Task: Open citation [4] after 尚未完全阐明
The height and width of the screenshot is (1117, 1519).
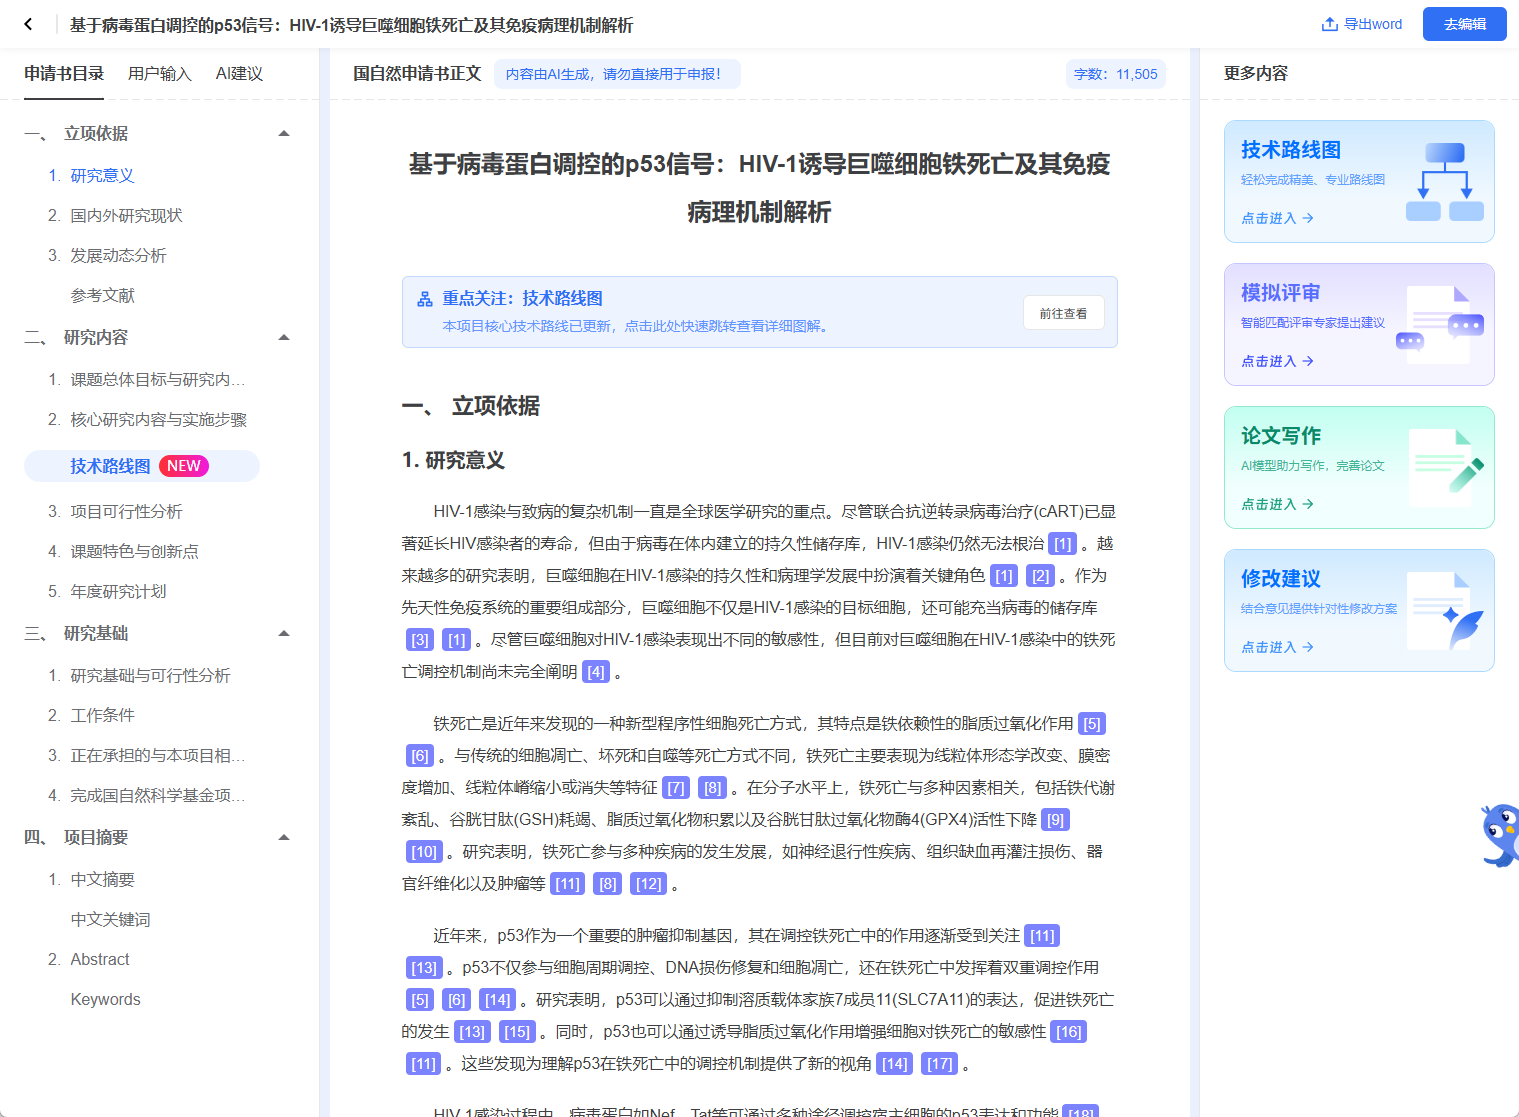Action: coord(596,672)
